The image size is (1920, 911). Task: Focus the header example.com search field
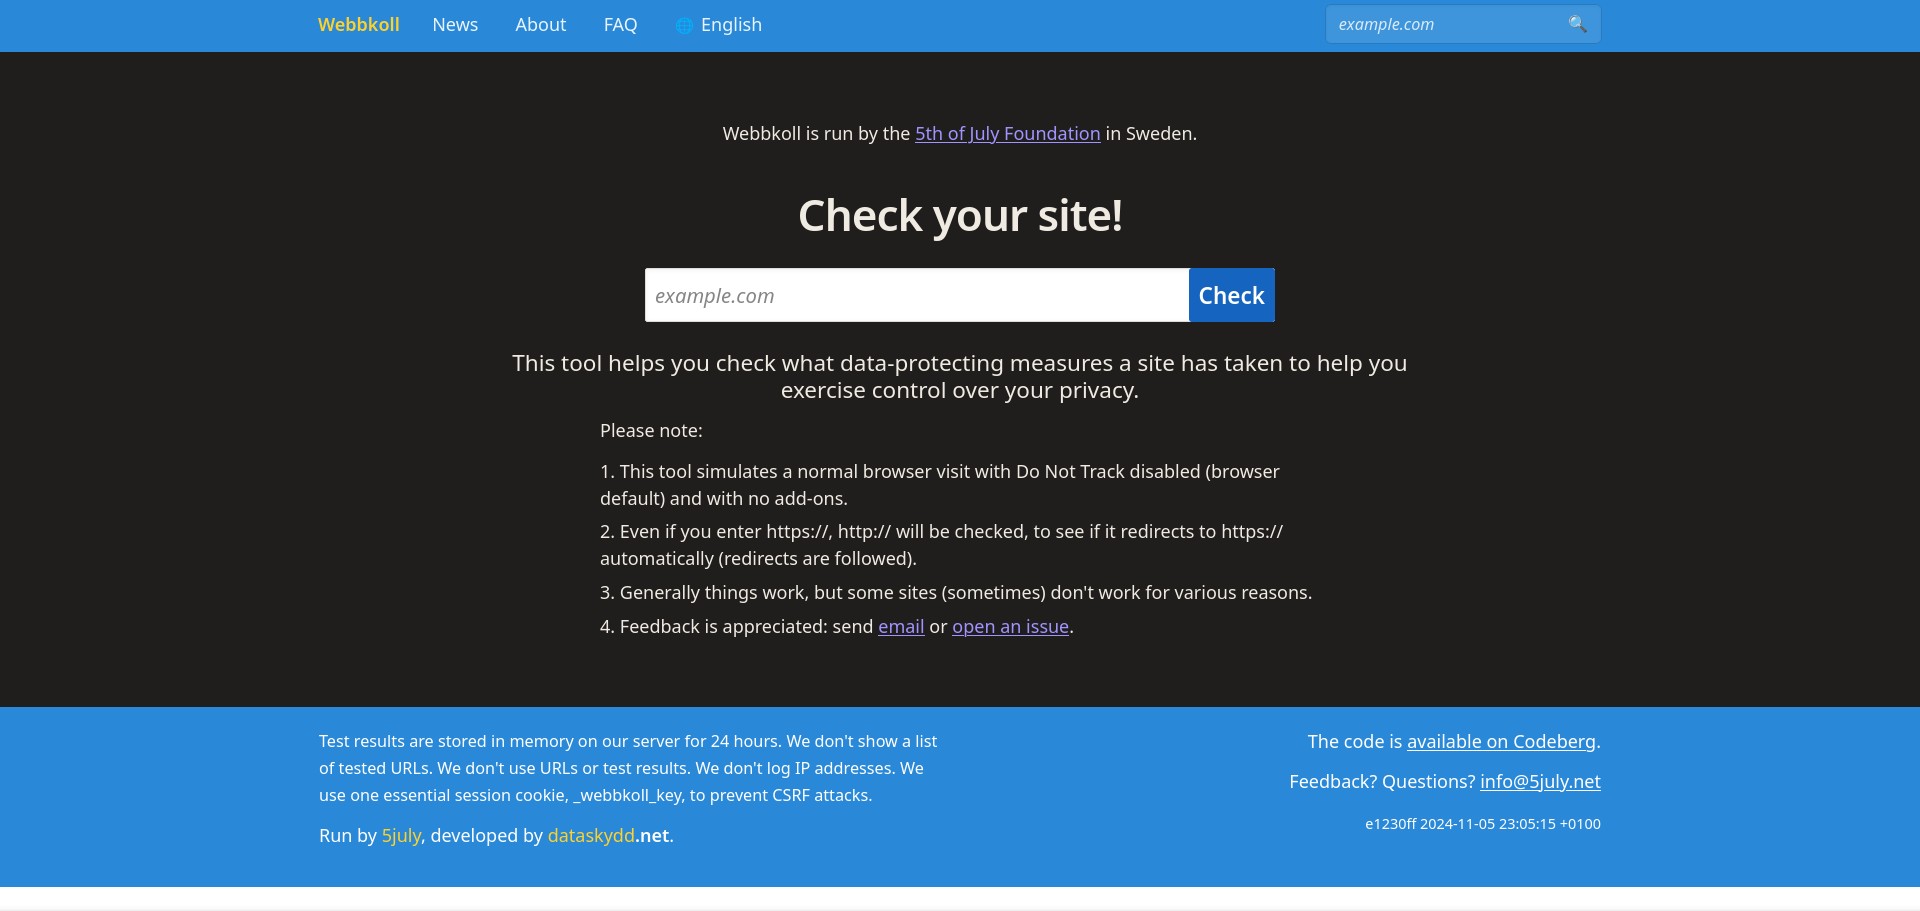[1445, 25]
